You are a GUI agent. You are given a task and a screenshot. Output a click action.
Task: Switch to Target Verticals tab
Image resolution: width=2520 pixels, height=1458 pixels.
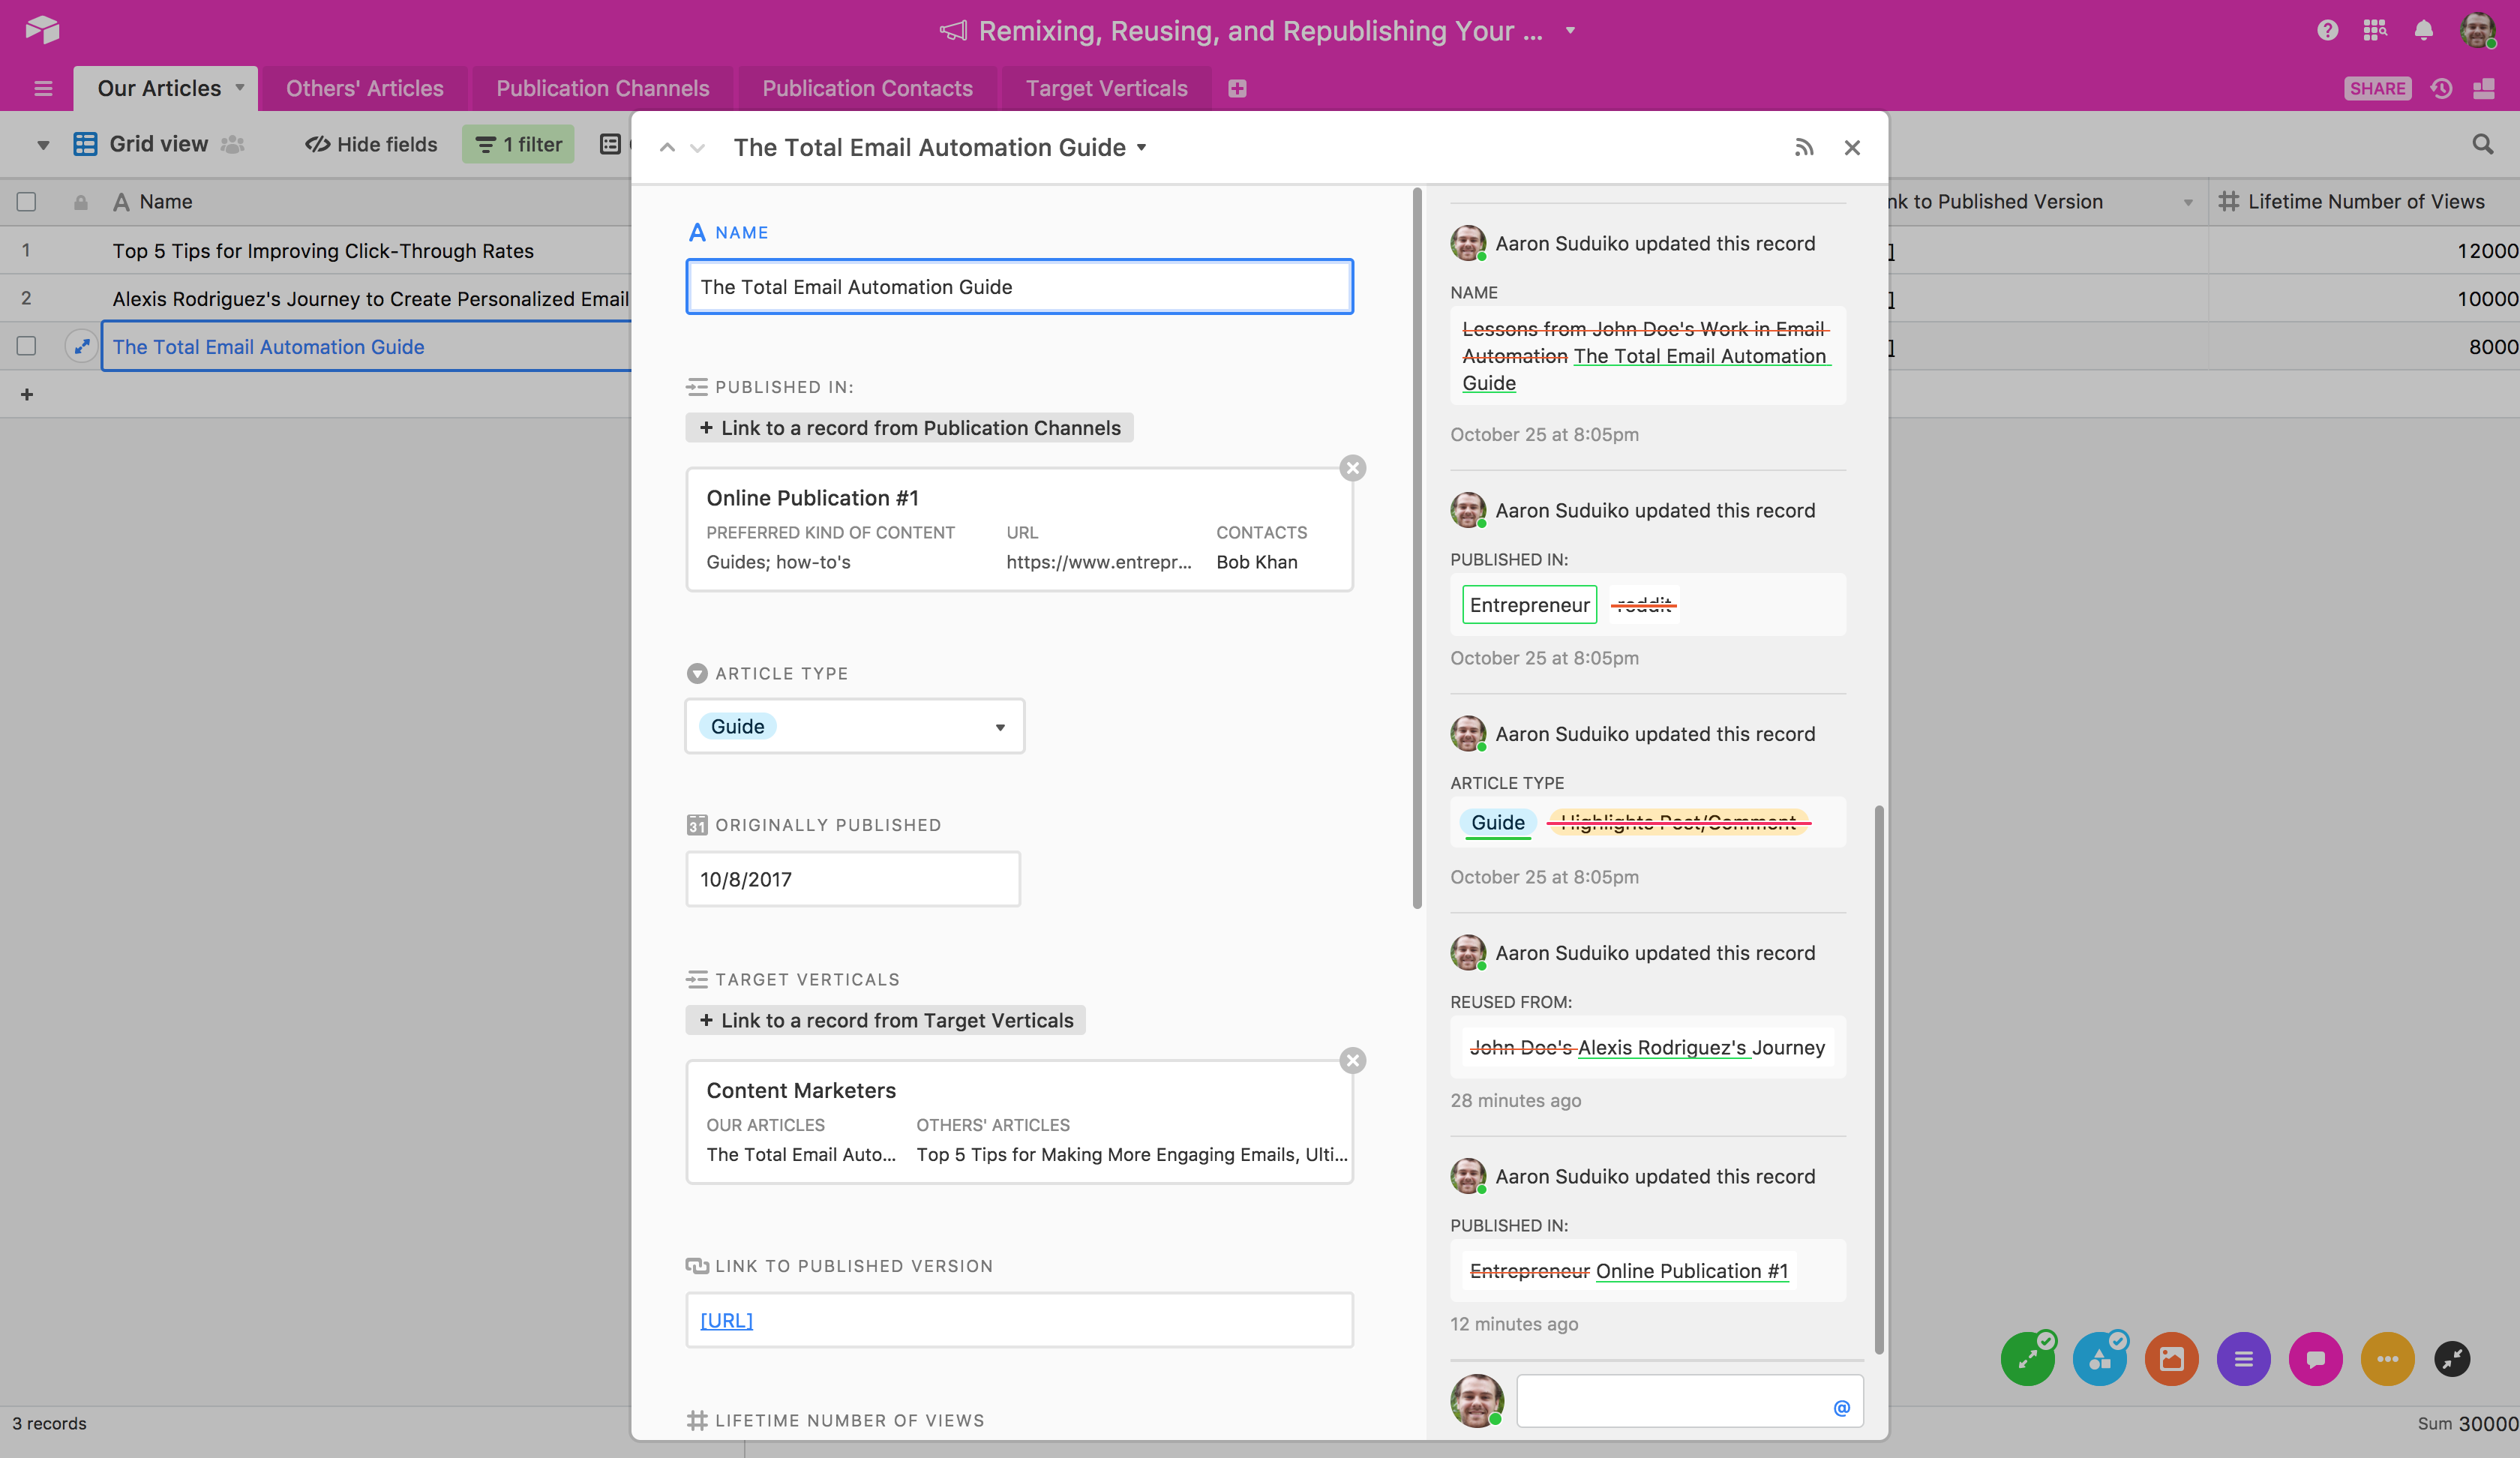1106,88
